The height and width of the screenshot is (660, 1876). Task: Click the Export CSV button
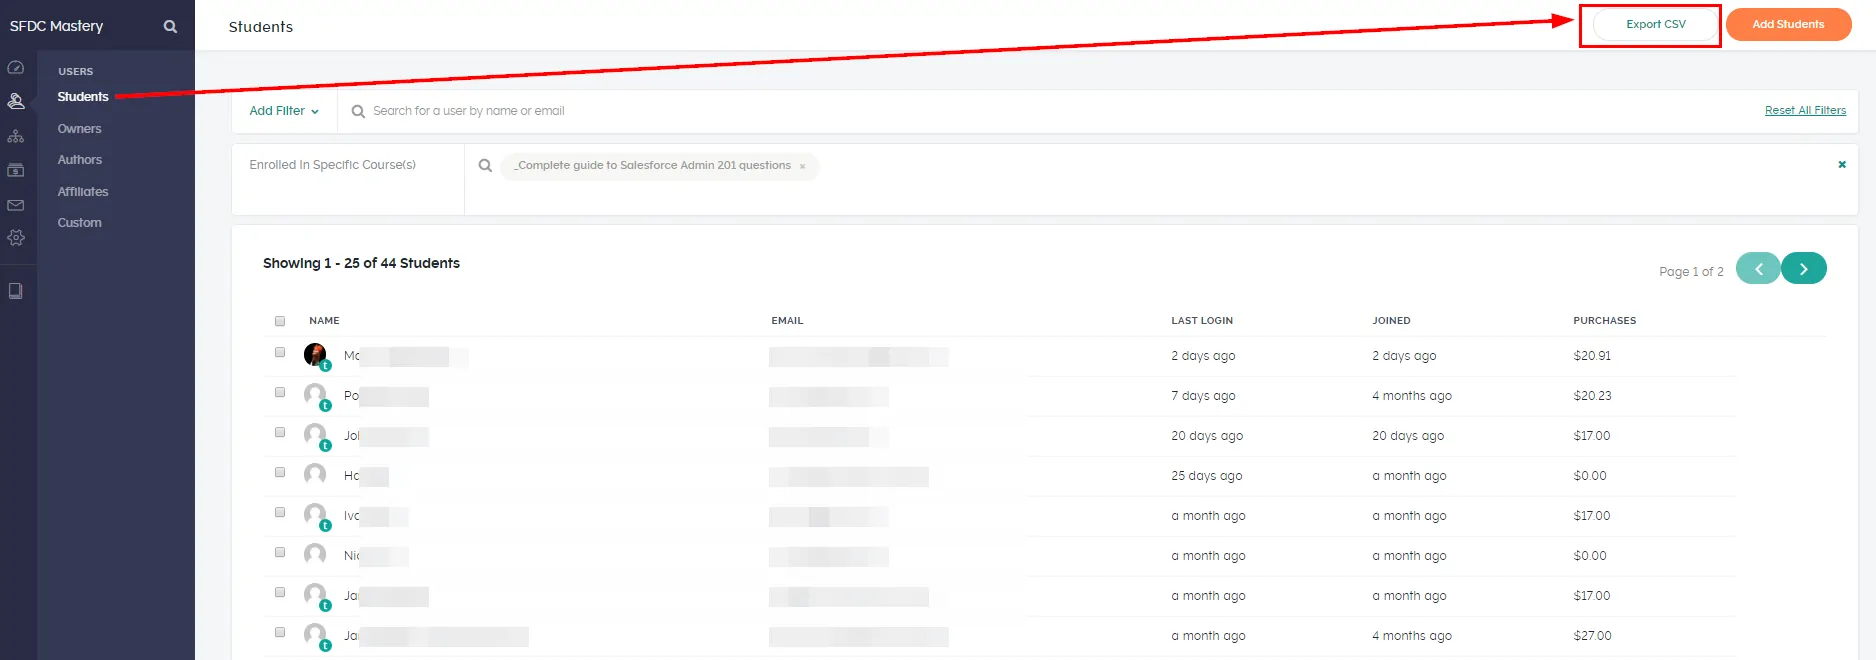[x=1655, y=25]
